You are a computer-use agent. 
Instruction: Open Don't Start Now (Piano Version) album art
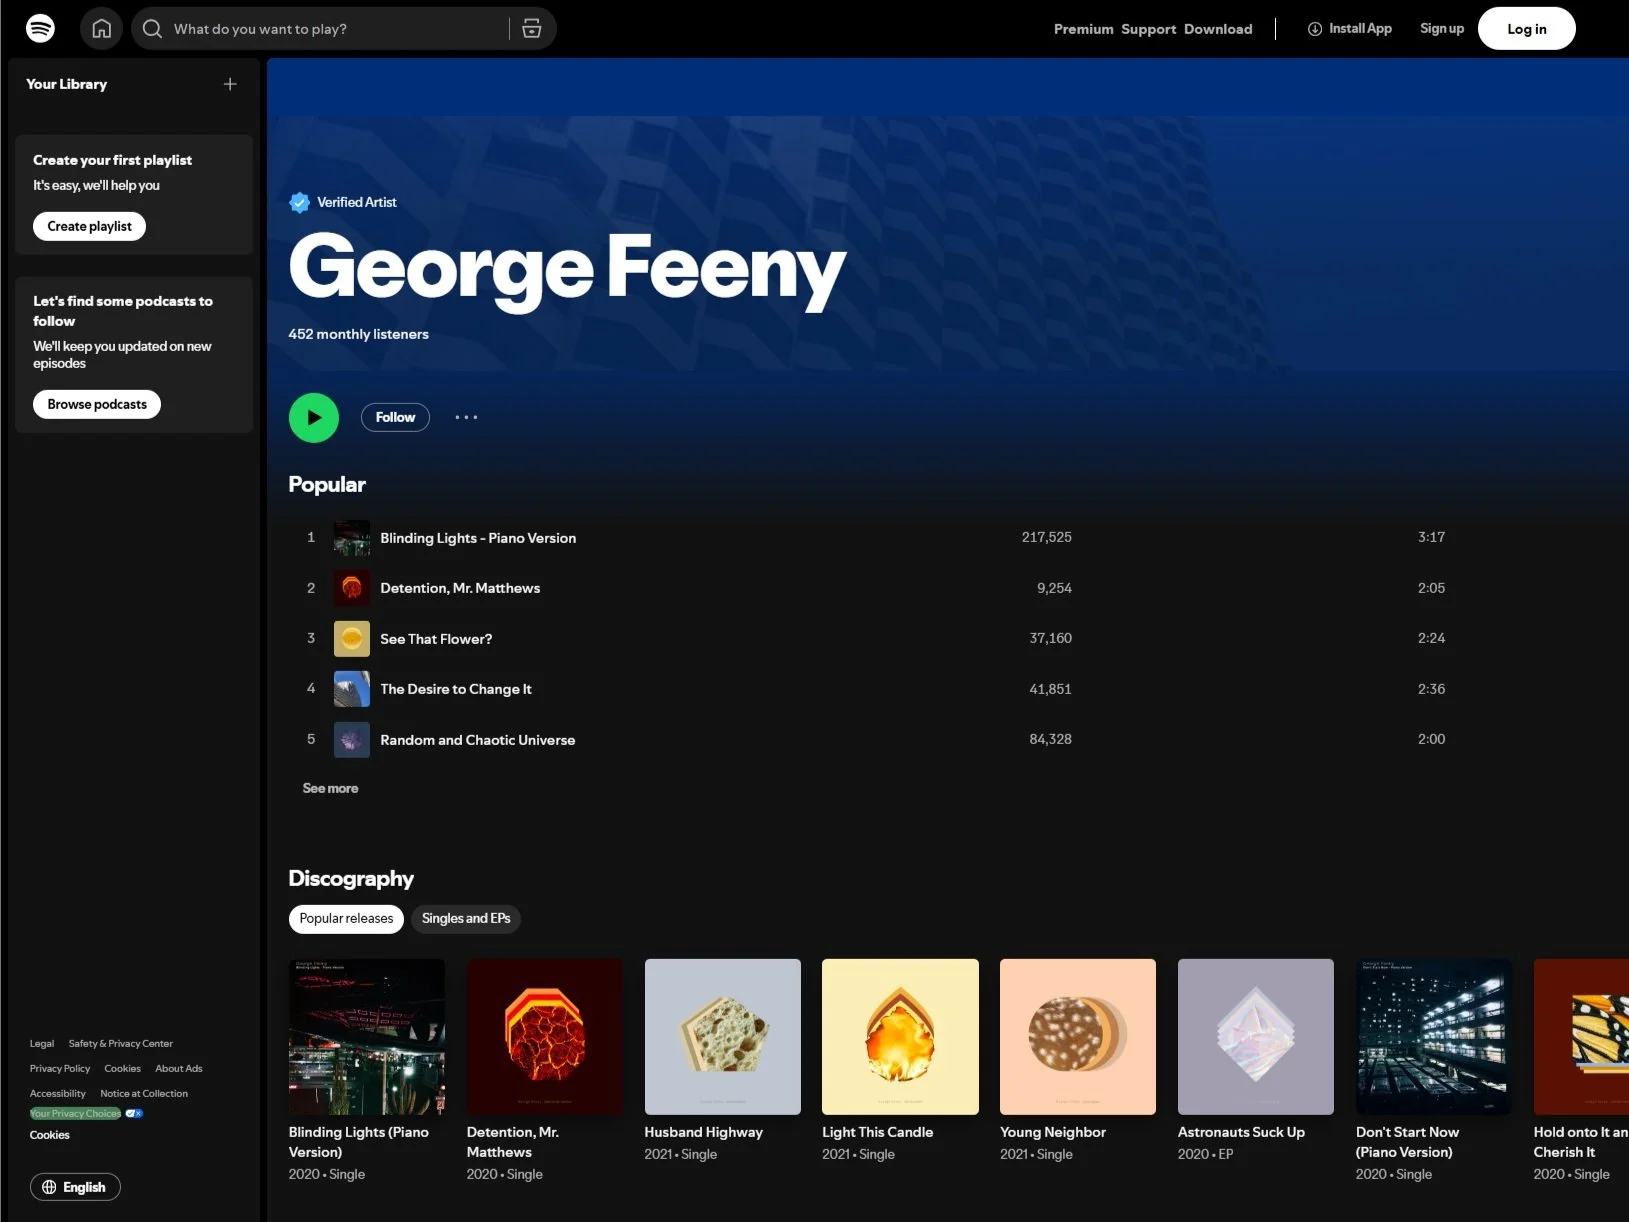point(1434,1037)
